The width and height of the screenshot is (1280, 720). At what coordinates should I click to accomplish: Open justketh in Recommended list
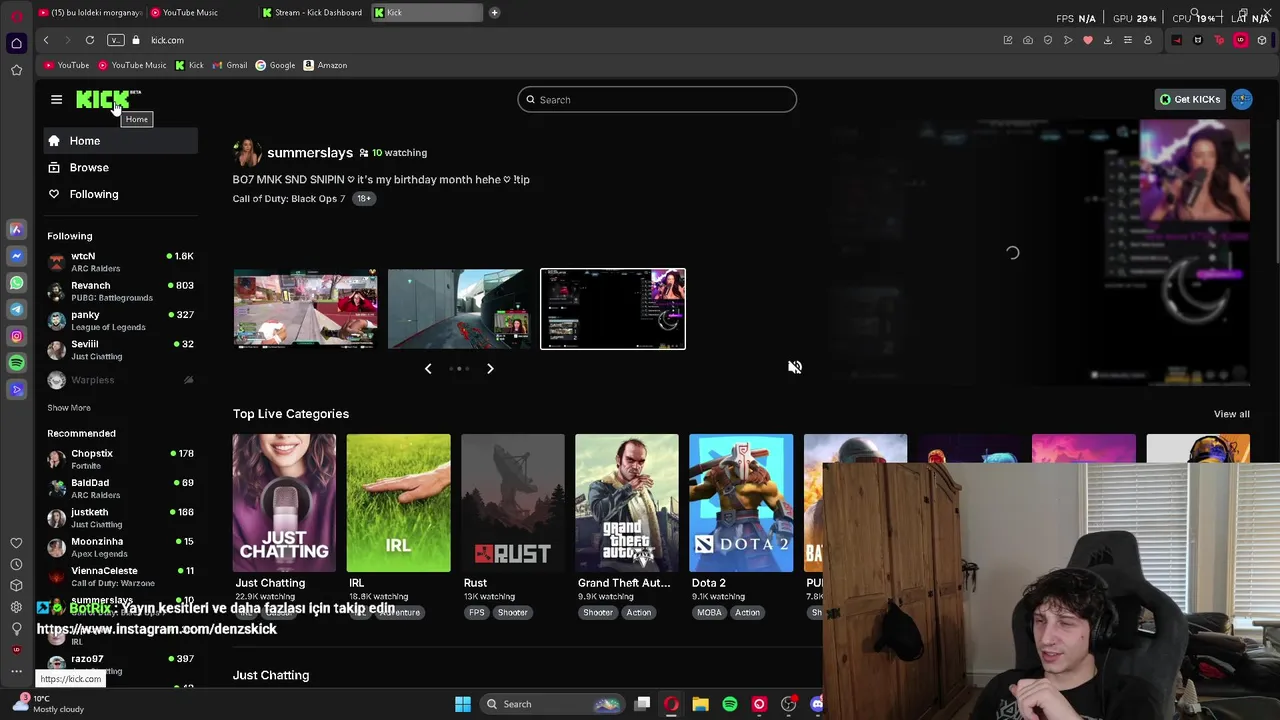[x=121, y=518]
